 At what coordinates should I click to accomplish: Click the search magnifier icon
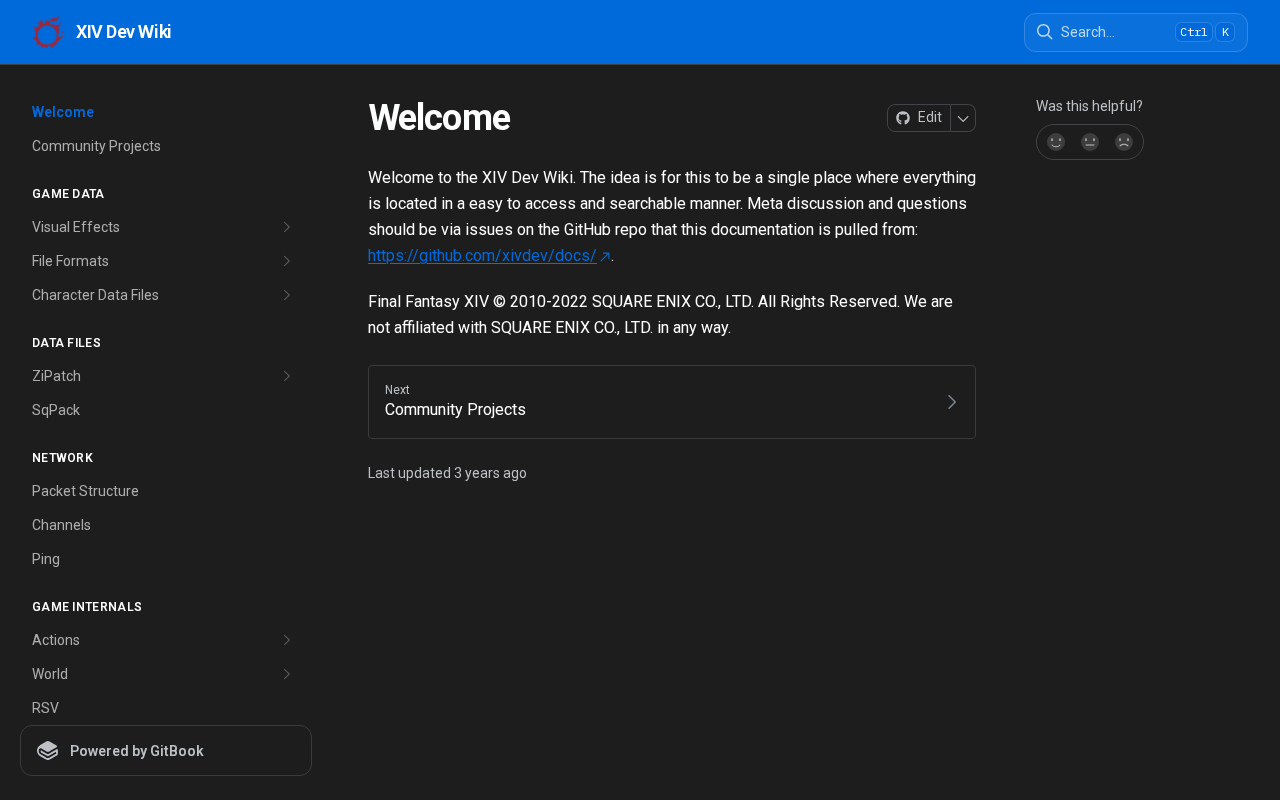point(1044,32)
